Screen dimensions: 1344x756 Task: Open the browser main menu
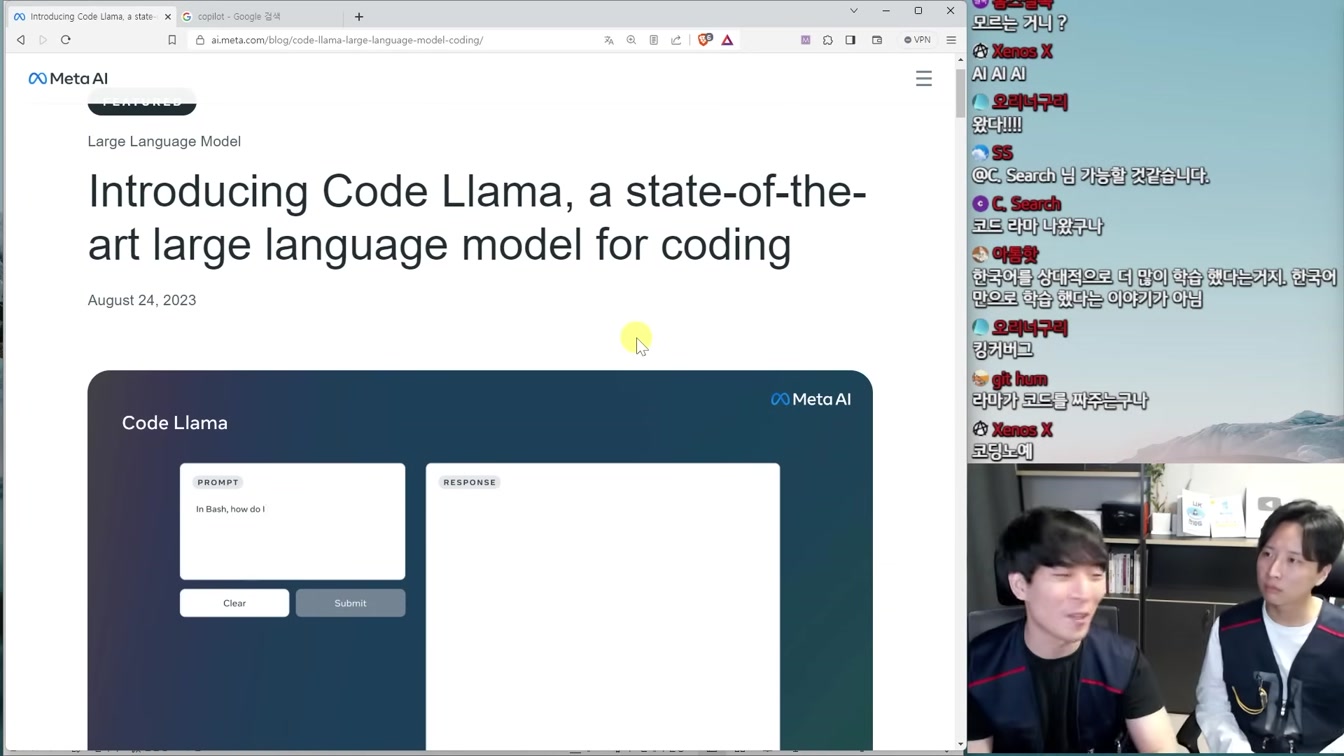(951, 40)
